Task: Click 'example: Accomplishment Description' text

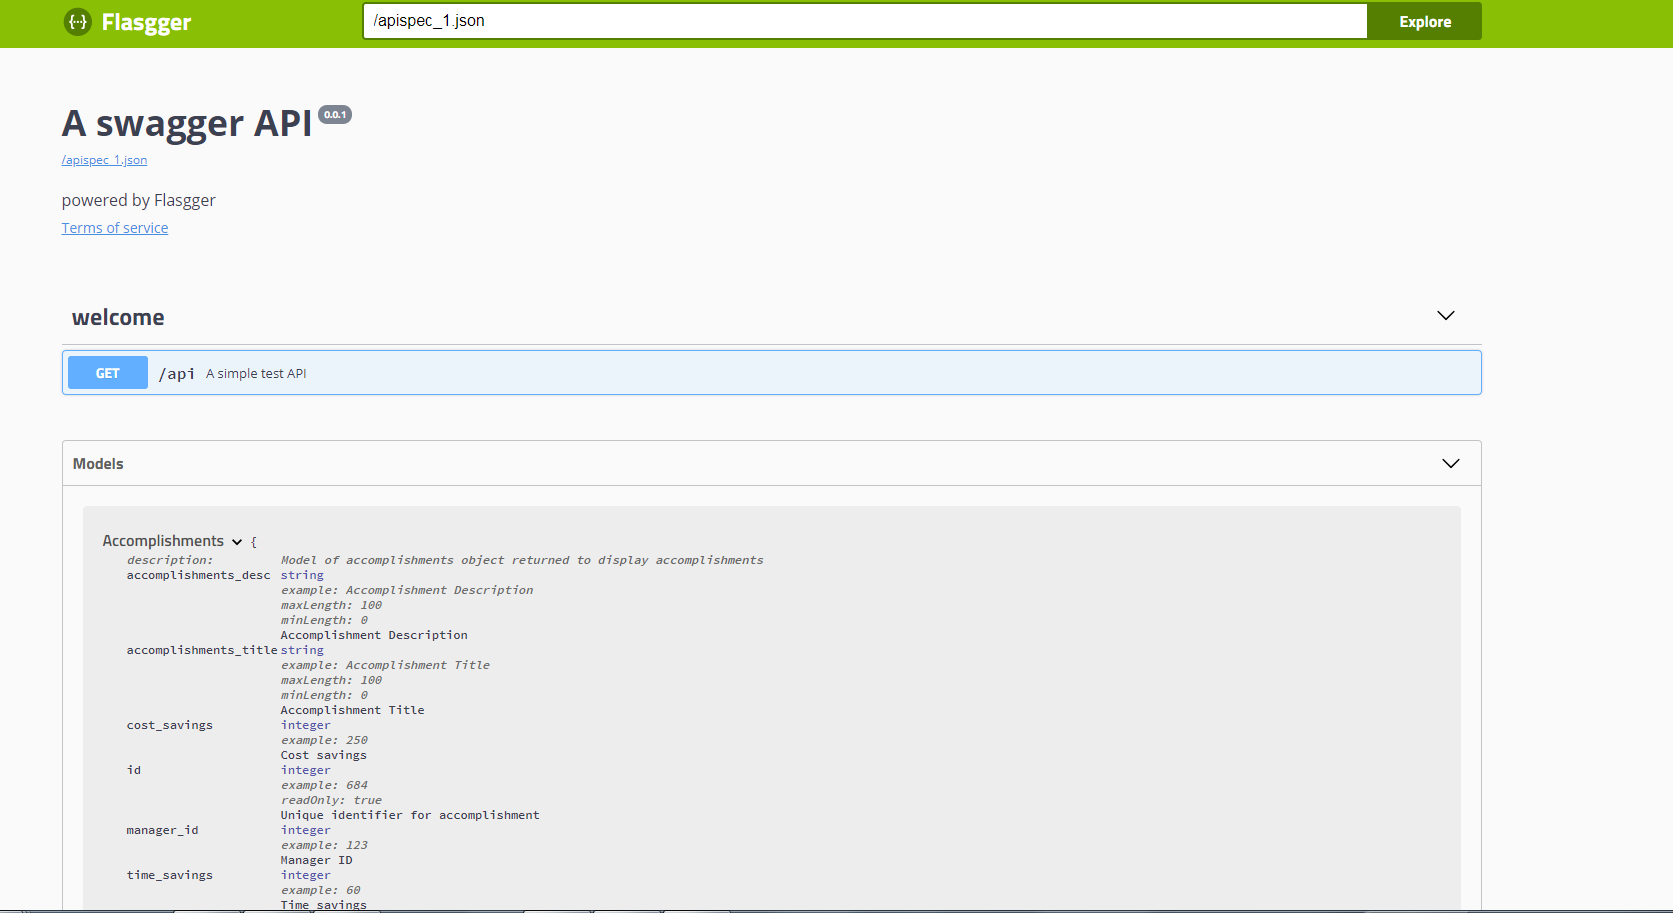Action: (407, 591)
